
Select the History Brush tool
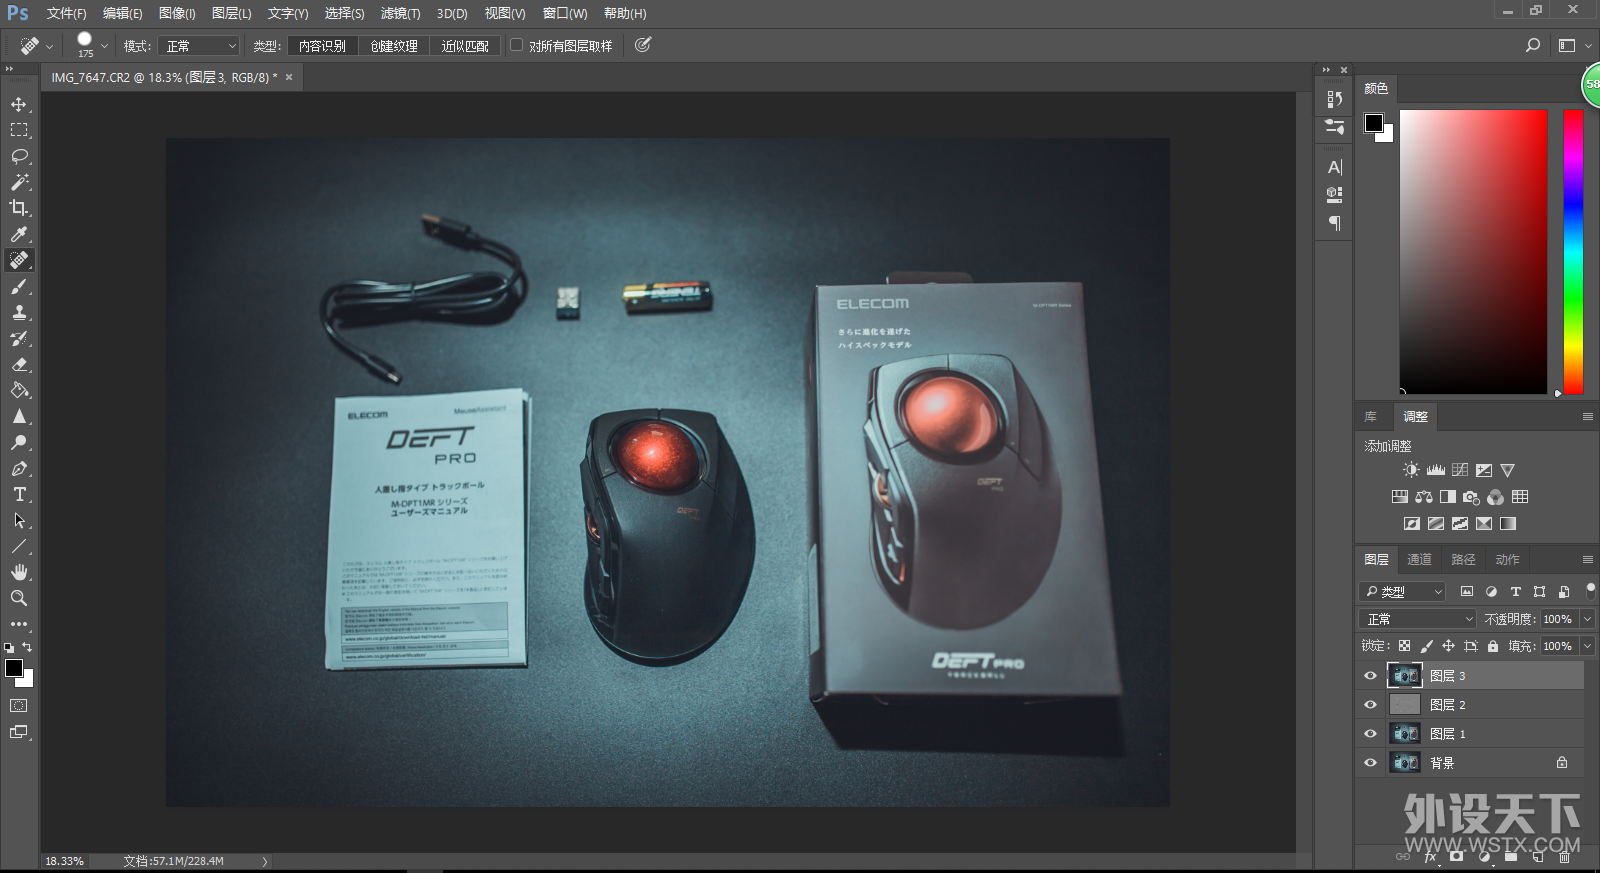(x=19, y=339)
